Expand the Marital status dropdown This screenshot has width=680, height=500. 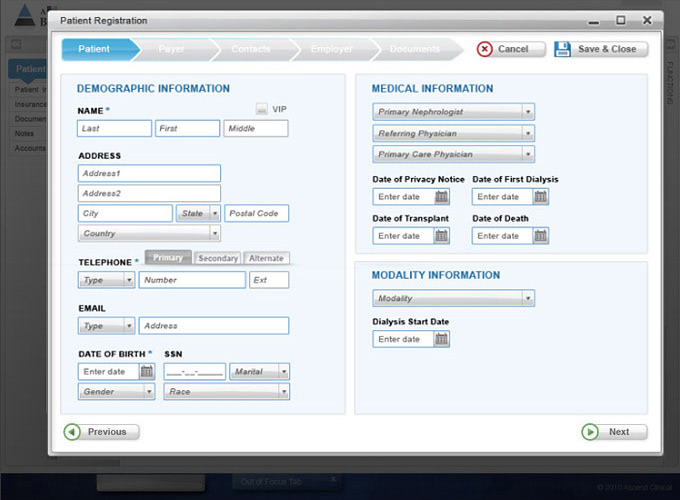[259, 372]
